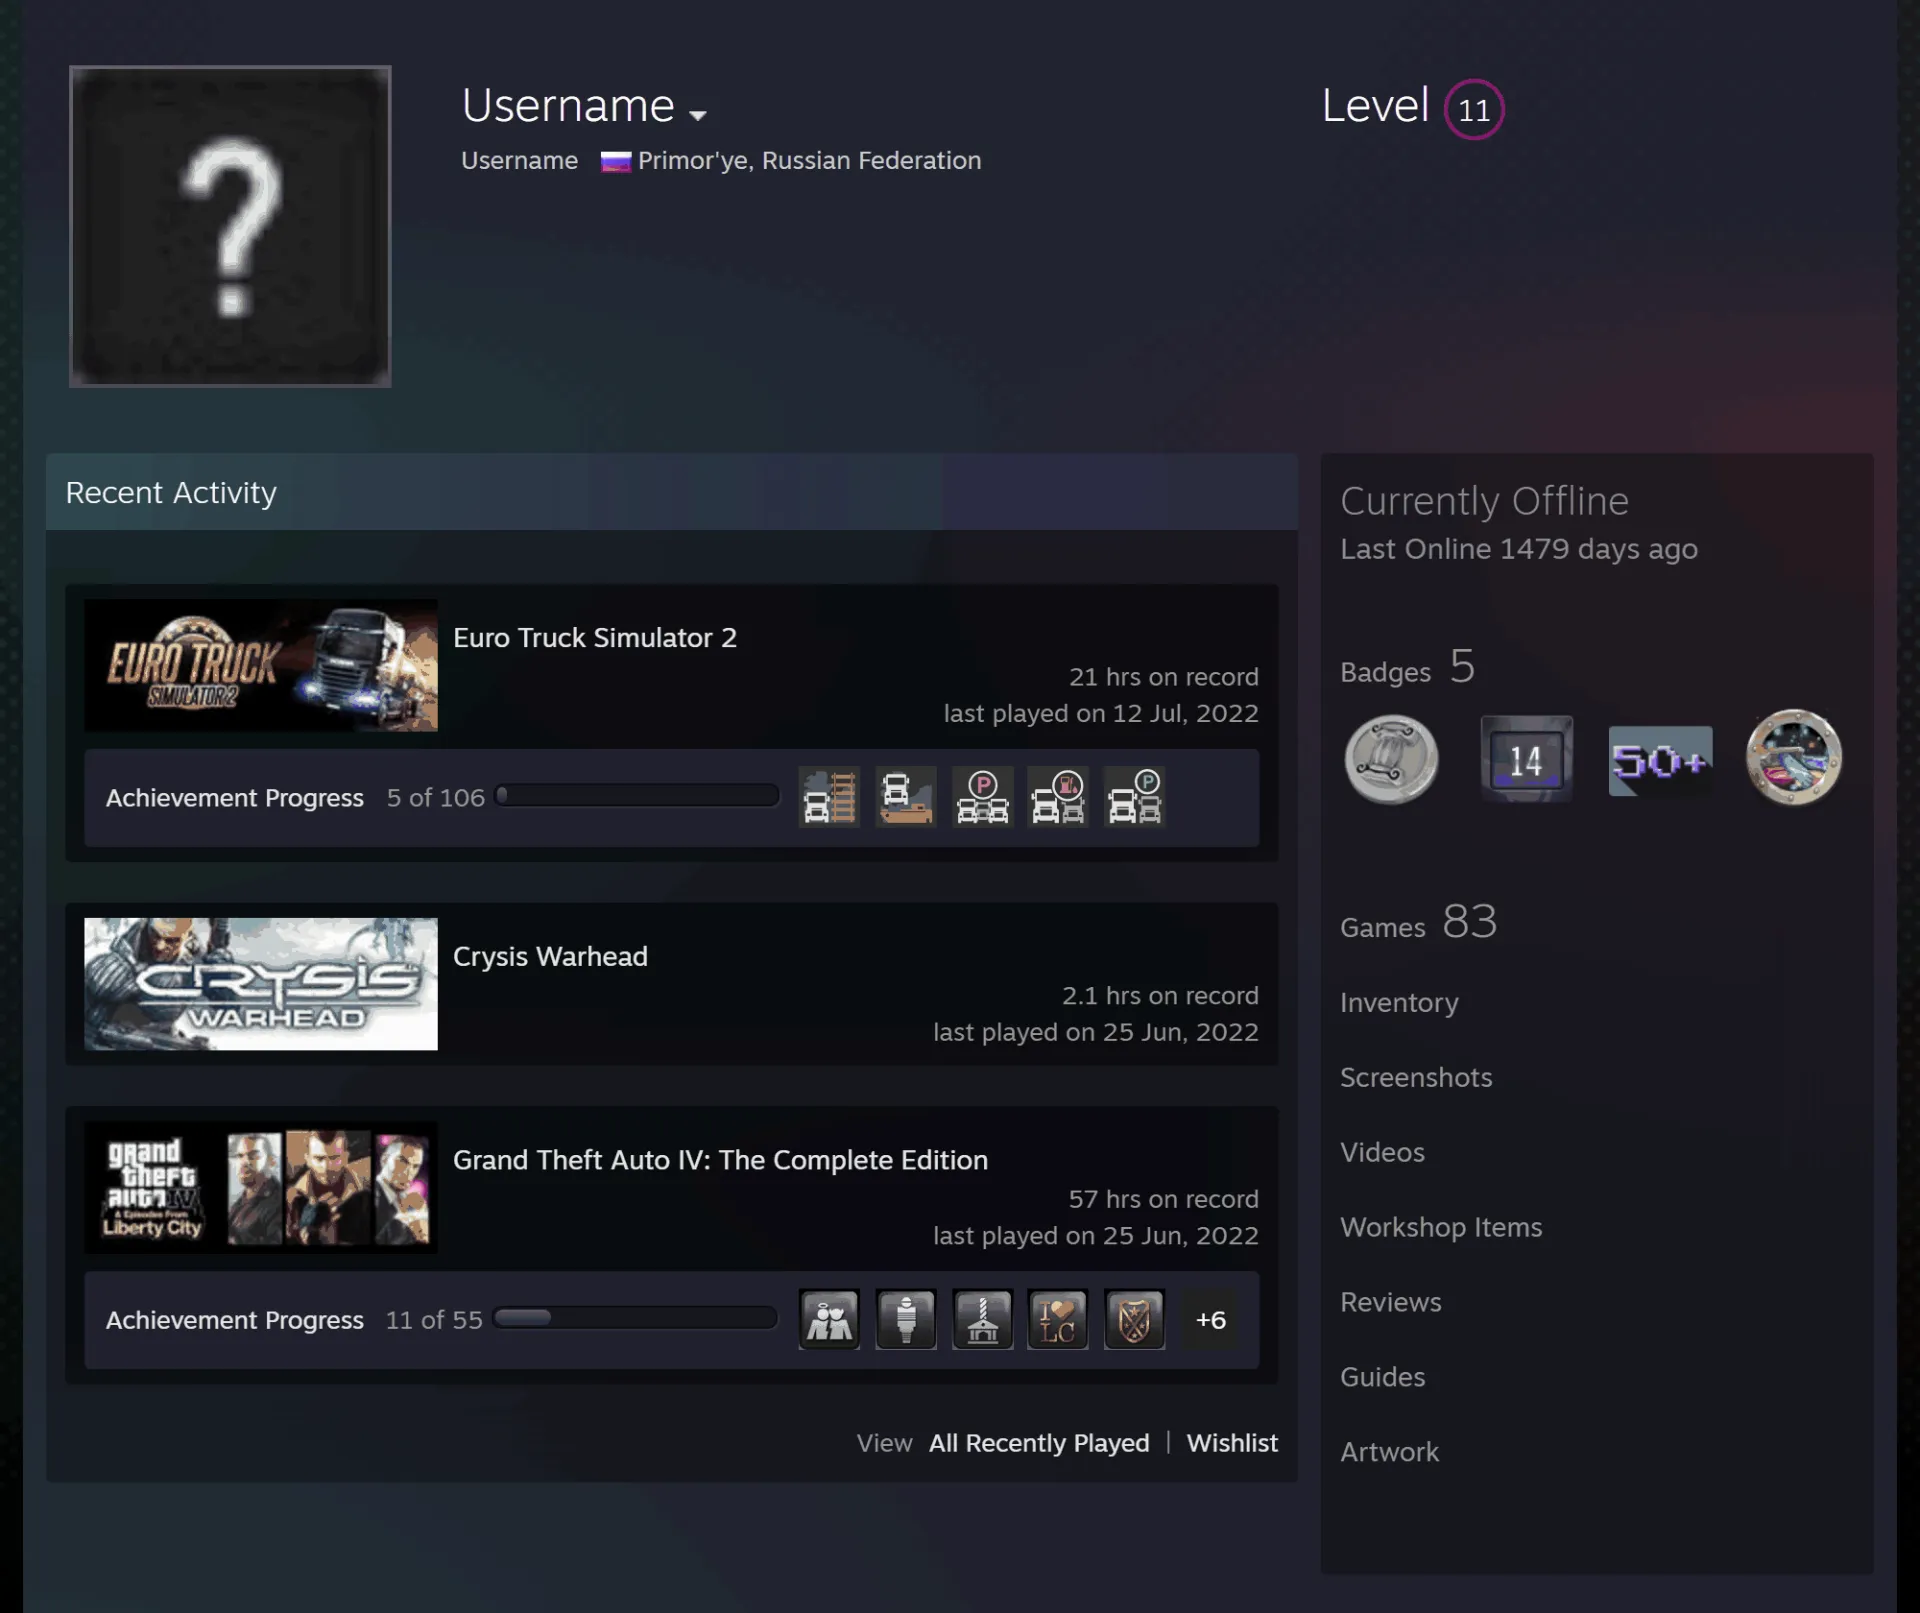Click the 14 years of service badge

tap(1526, 759)
